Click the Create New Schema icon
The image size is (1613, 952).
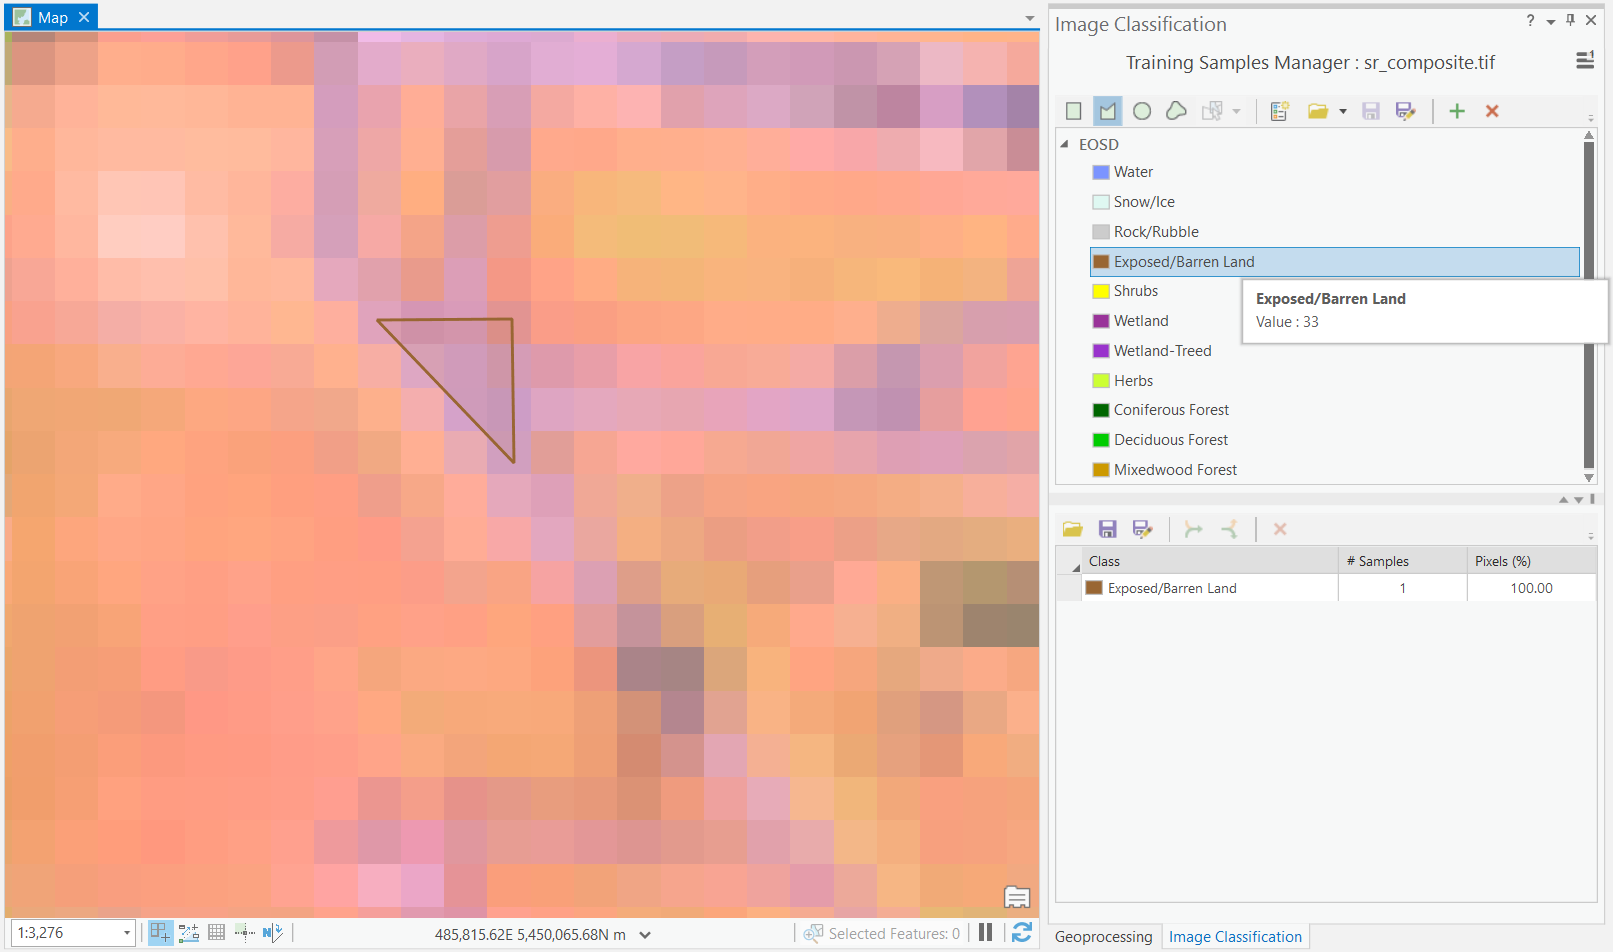1279,111
